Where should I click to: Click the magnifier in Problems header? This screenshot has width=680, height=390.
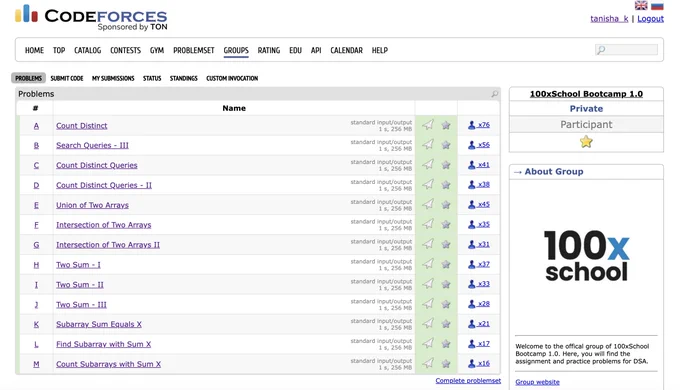coord(494,94)
